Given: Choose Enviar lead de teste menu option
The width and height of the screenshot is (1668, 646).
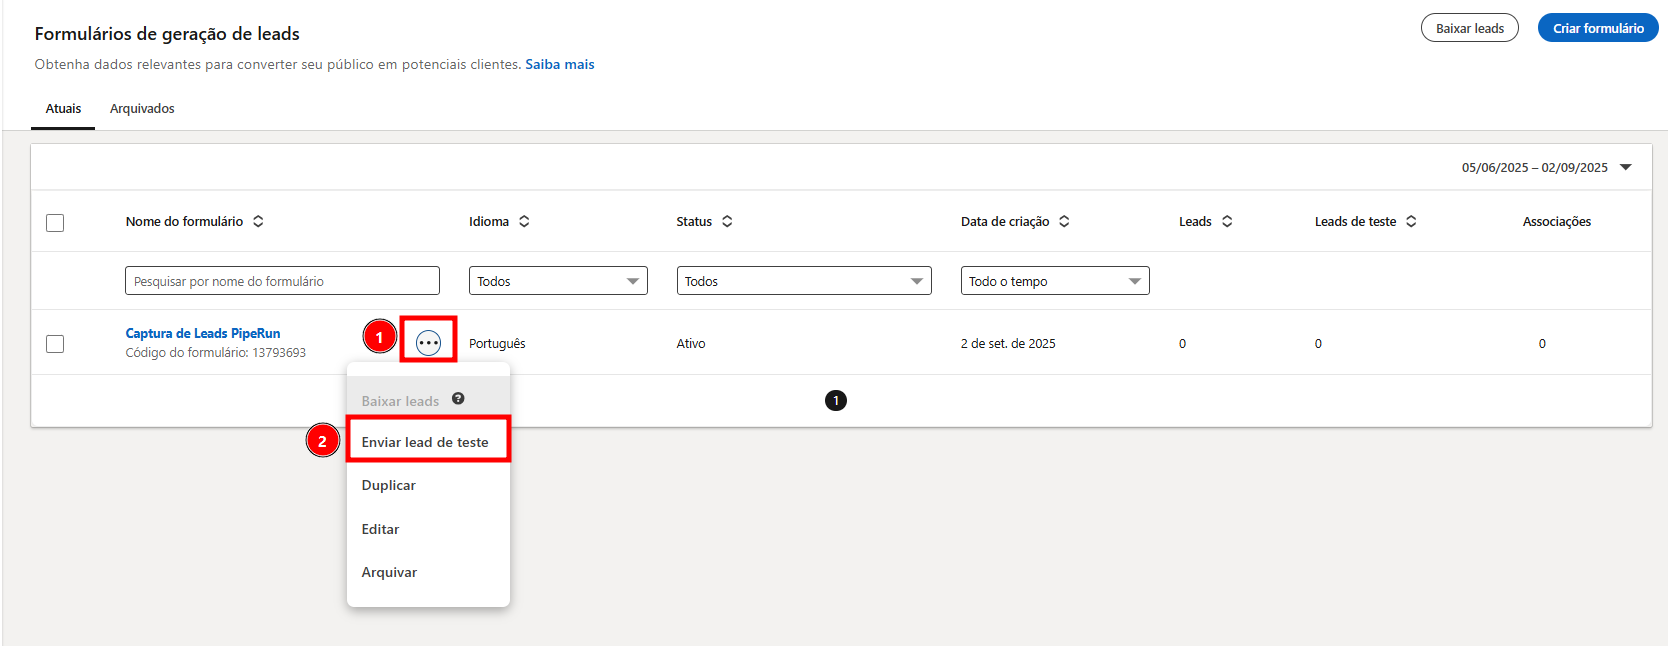Looking at the screenshot, I should coord(425,442).
